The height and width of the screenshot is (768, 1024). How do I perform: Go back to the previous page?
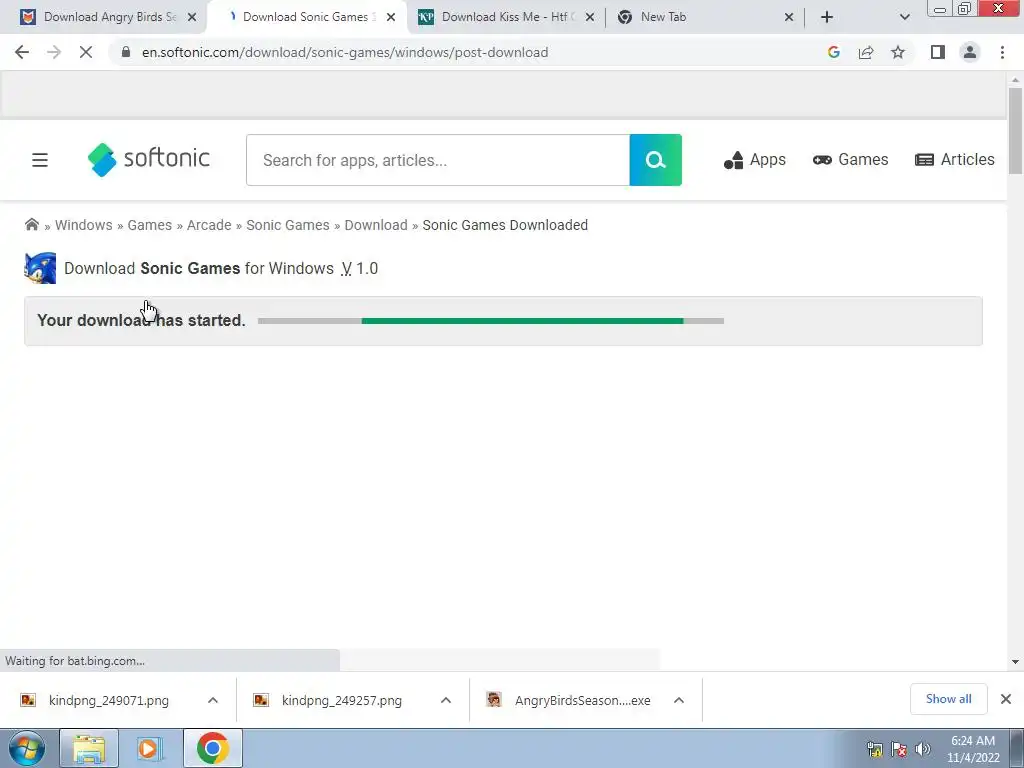(22, 52)
